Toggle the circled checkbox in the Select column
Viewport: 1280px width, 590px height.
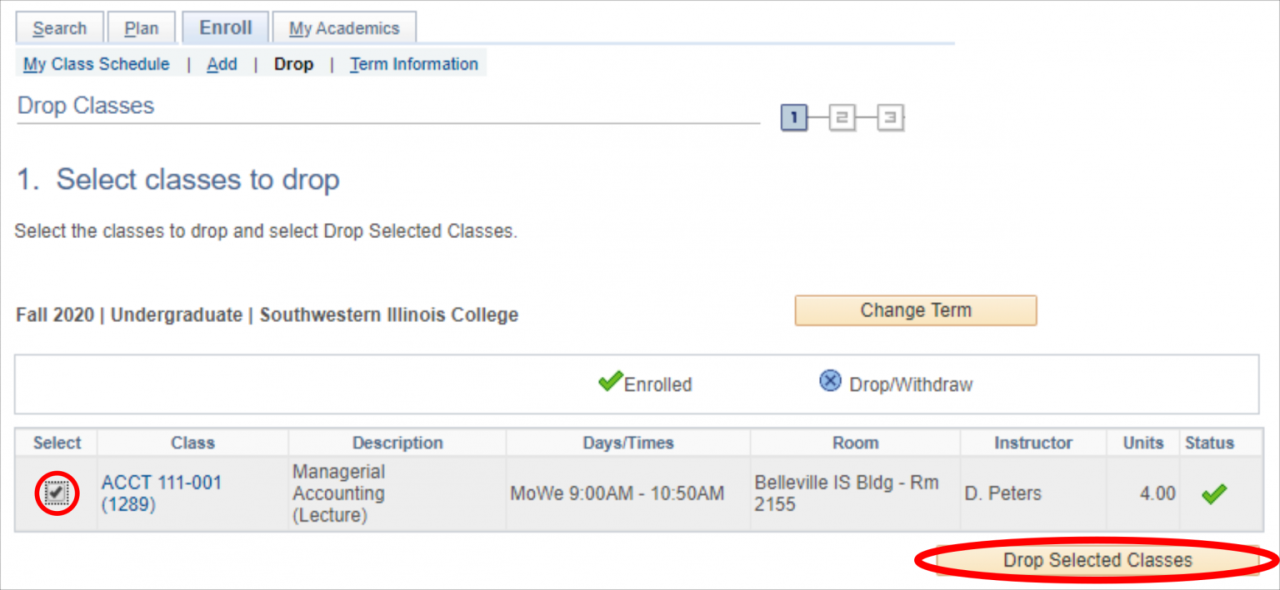pyautogui.click(x=55, y=493)
